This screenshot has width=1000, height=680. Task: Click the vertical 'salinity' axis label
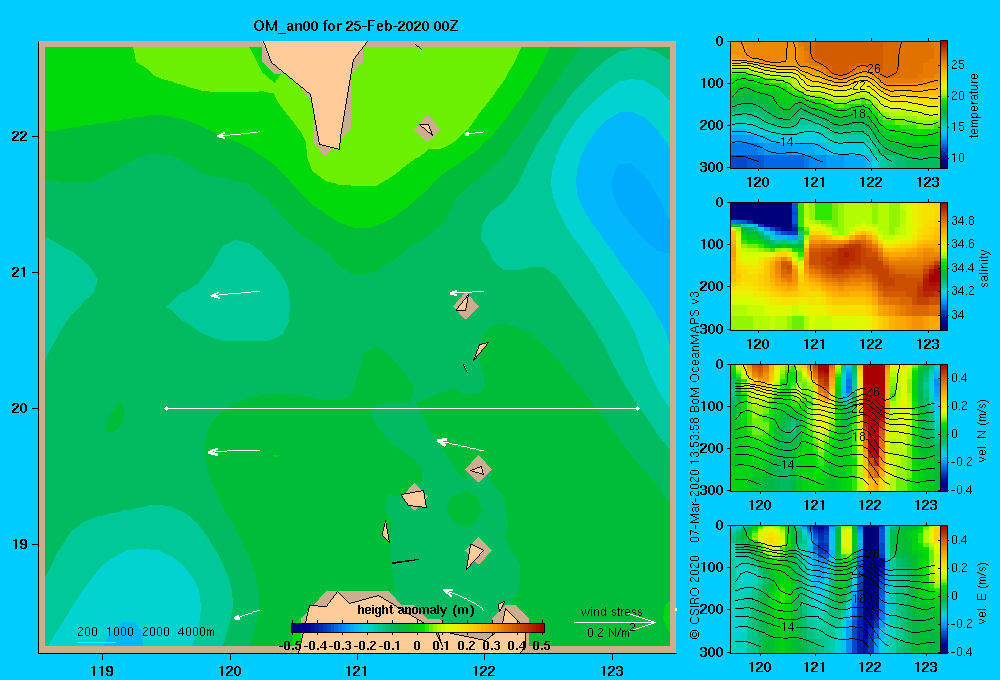(984, 268)
